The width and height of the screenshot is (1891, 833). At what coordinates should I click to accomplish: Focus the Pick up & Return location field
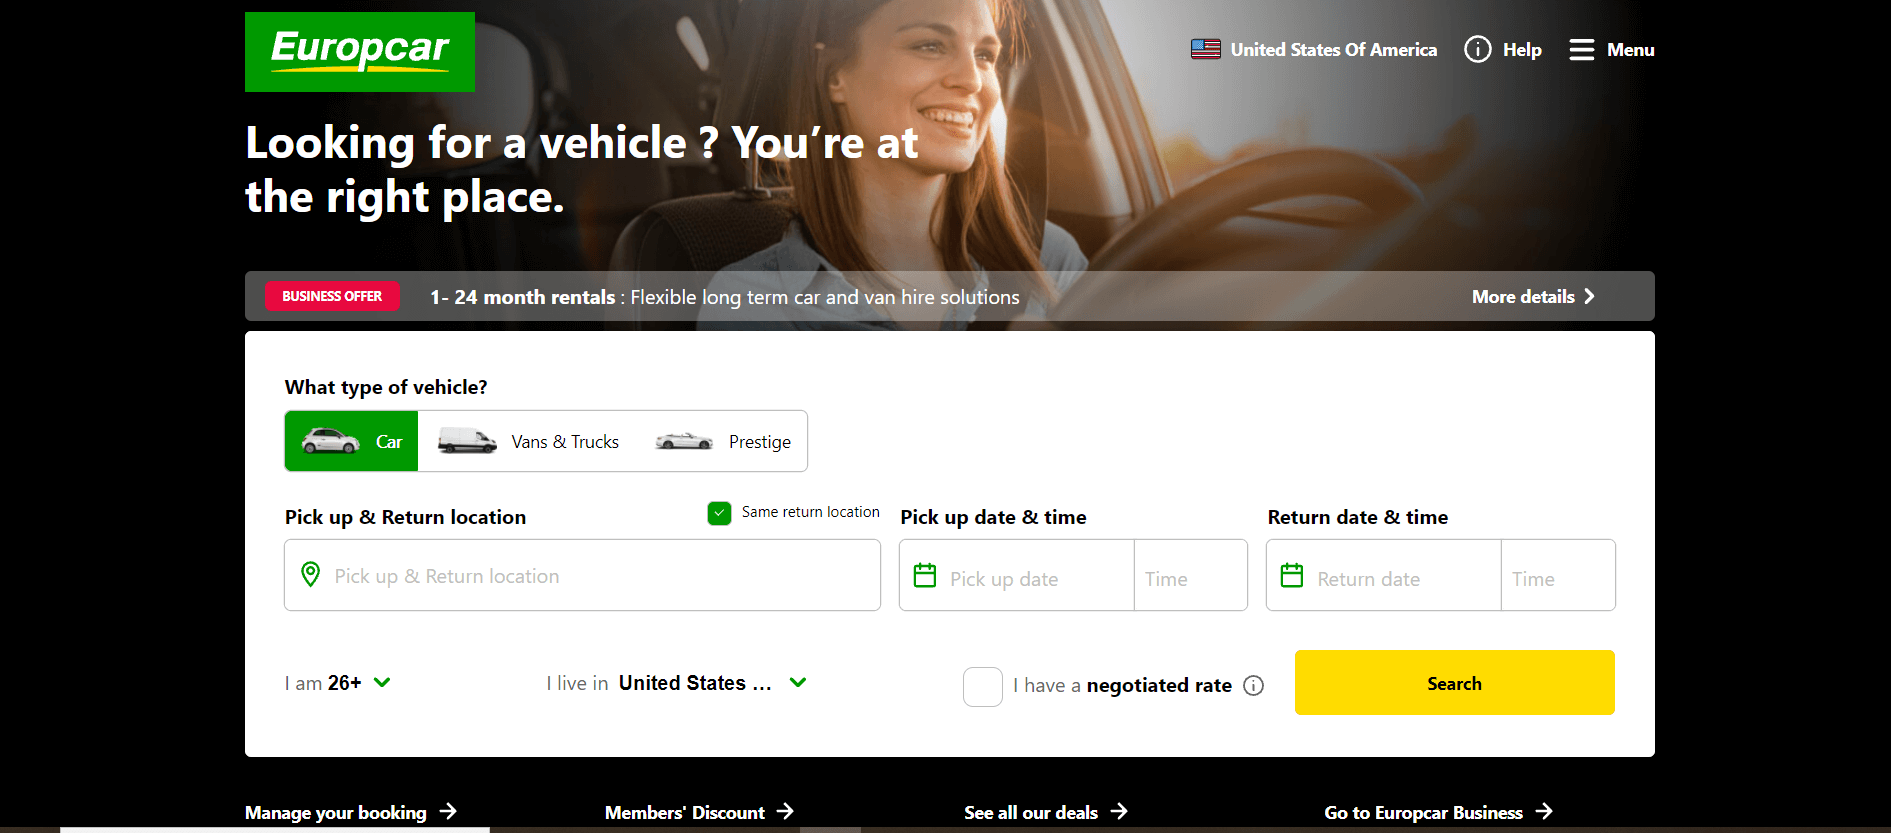point(582,575)
